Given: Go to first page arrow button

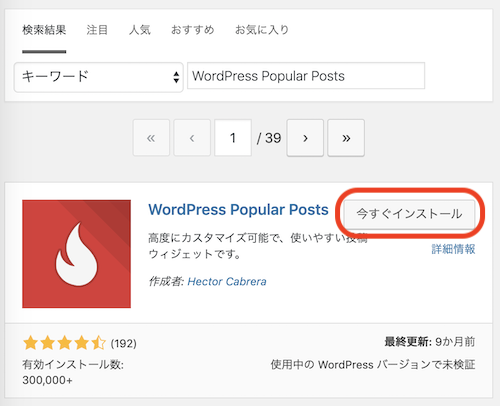Looking at the screenshot, I should [x=151, y=138].
